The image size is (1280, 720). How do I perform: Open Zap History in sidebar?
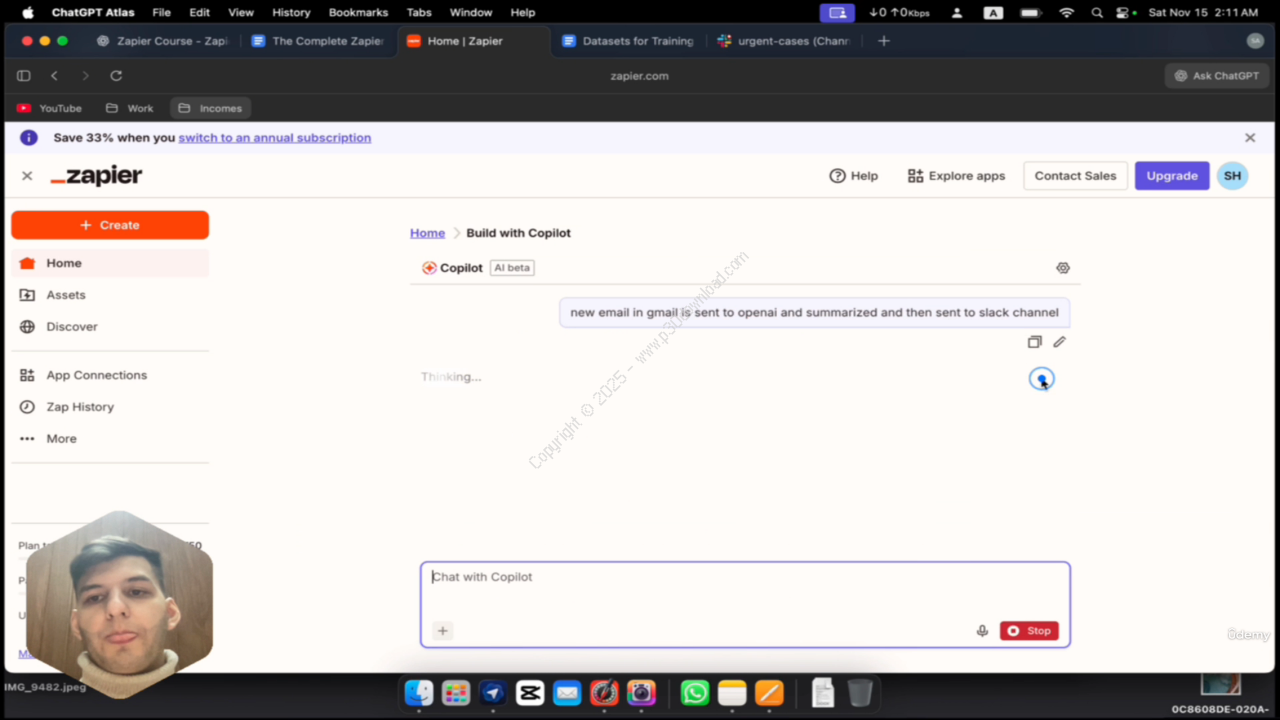pyautogui.click(x=79, y=407)
